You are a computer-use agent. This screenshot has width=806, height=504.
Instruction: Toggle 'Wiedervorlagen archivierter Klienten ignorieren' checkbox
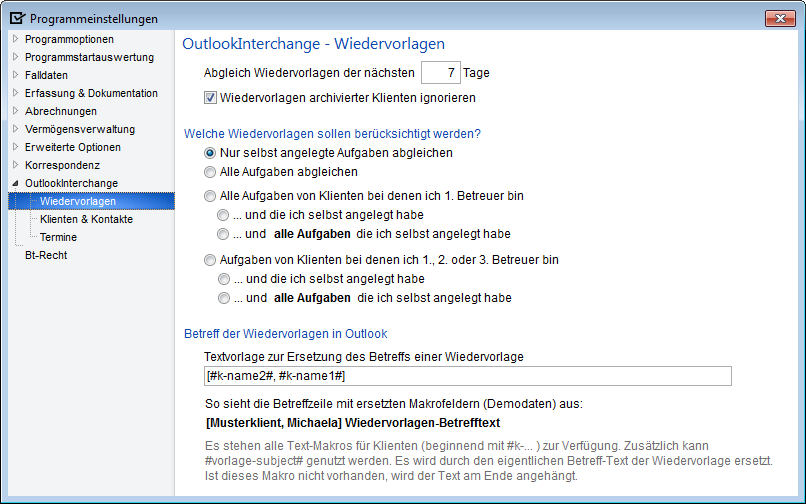(x=210, y=98)
